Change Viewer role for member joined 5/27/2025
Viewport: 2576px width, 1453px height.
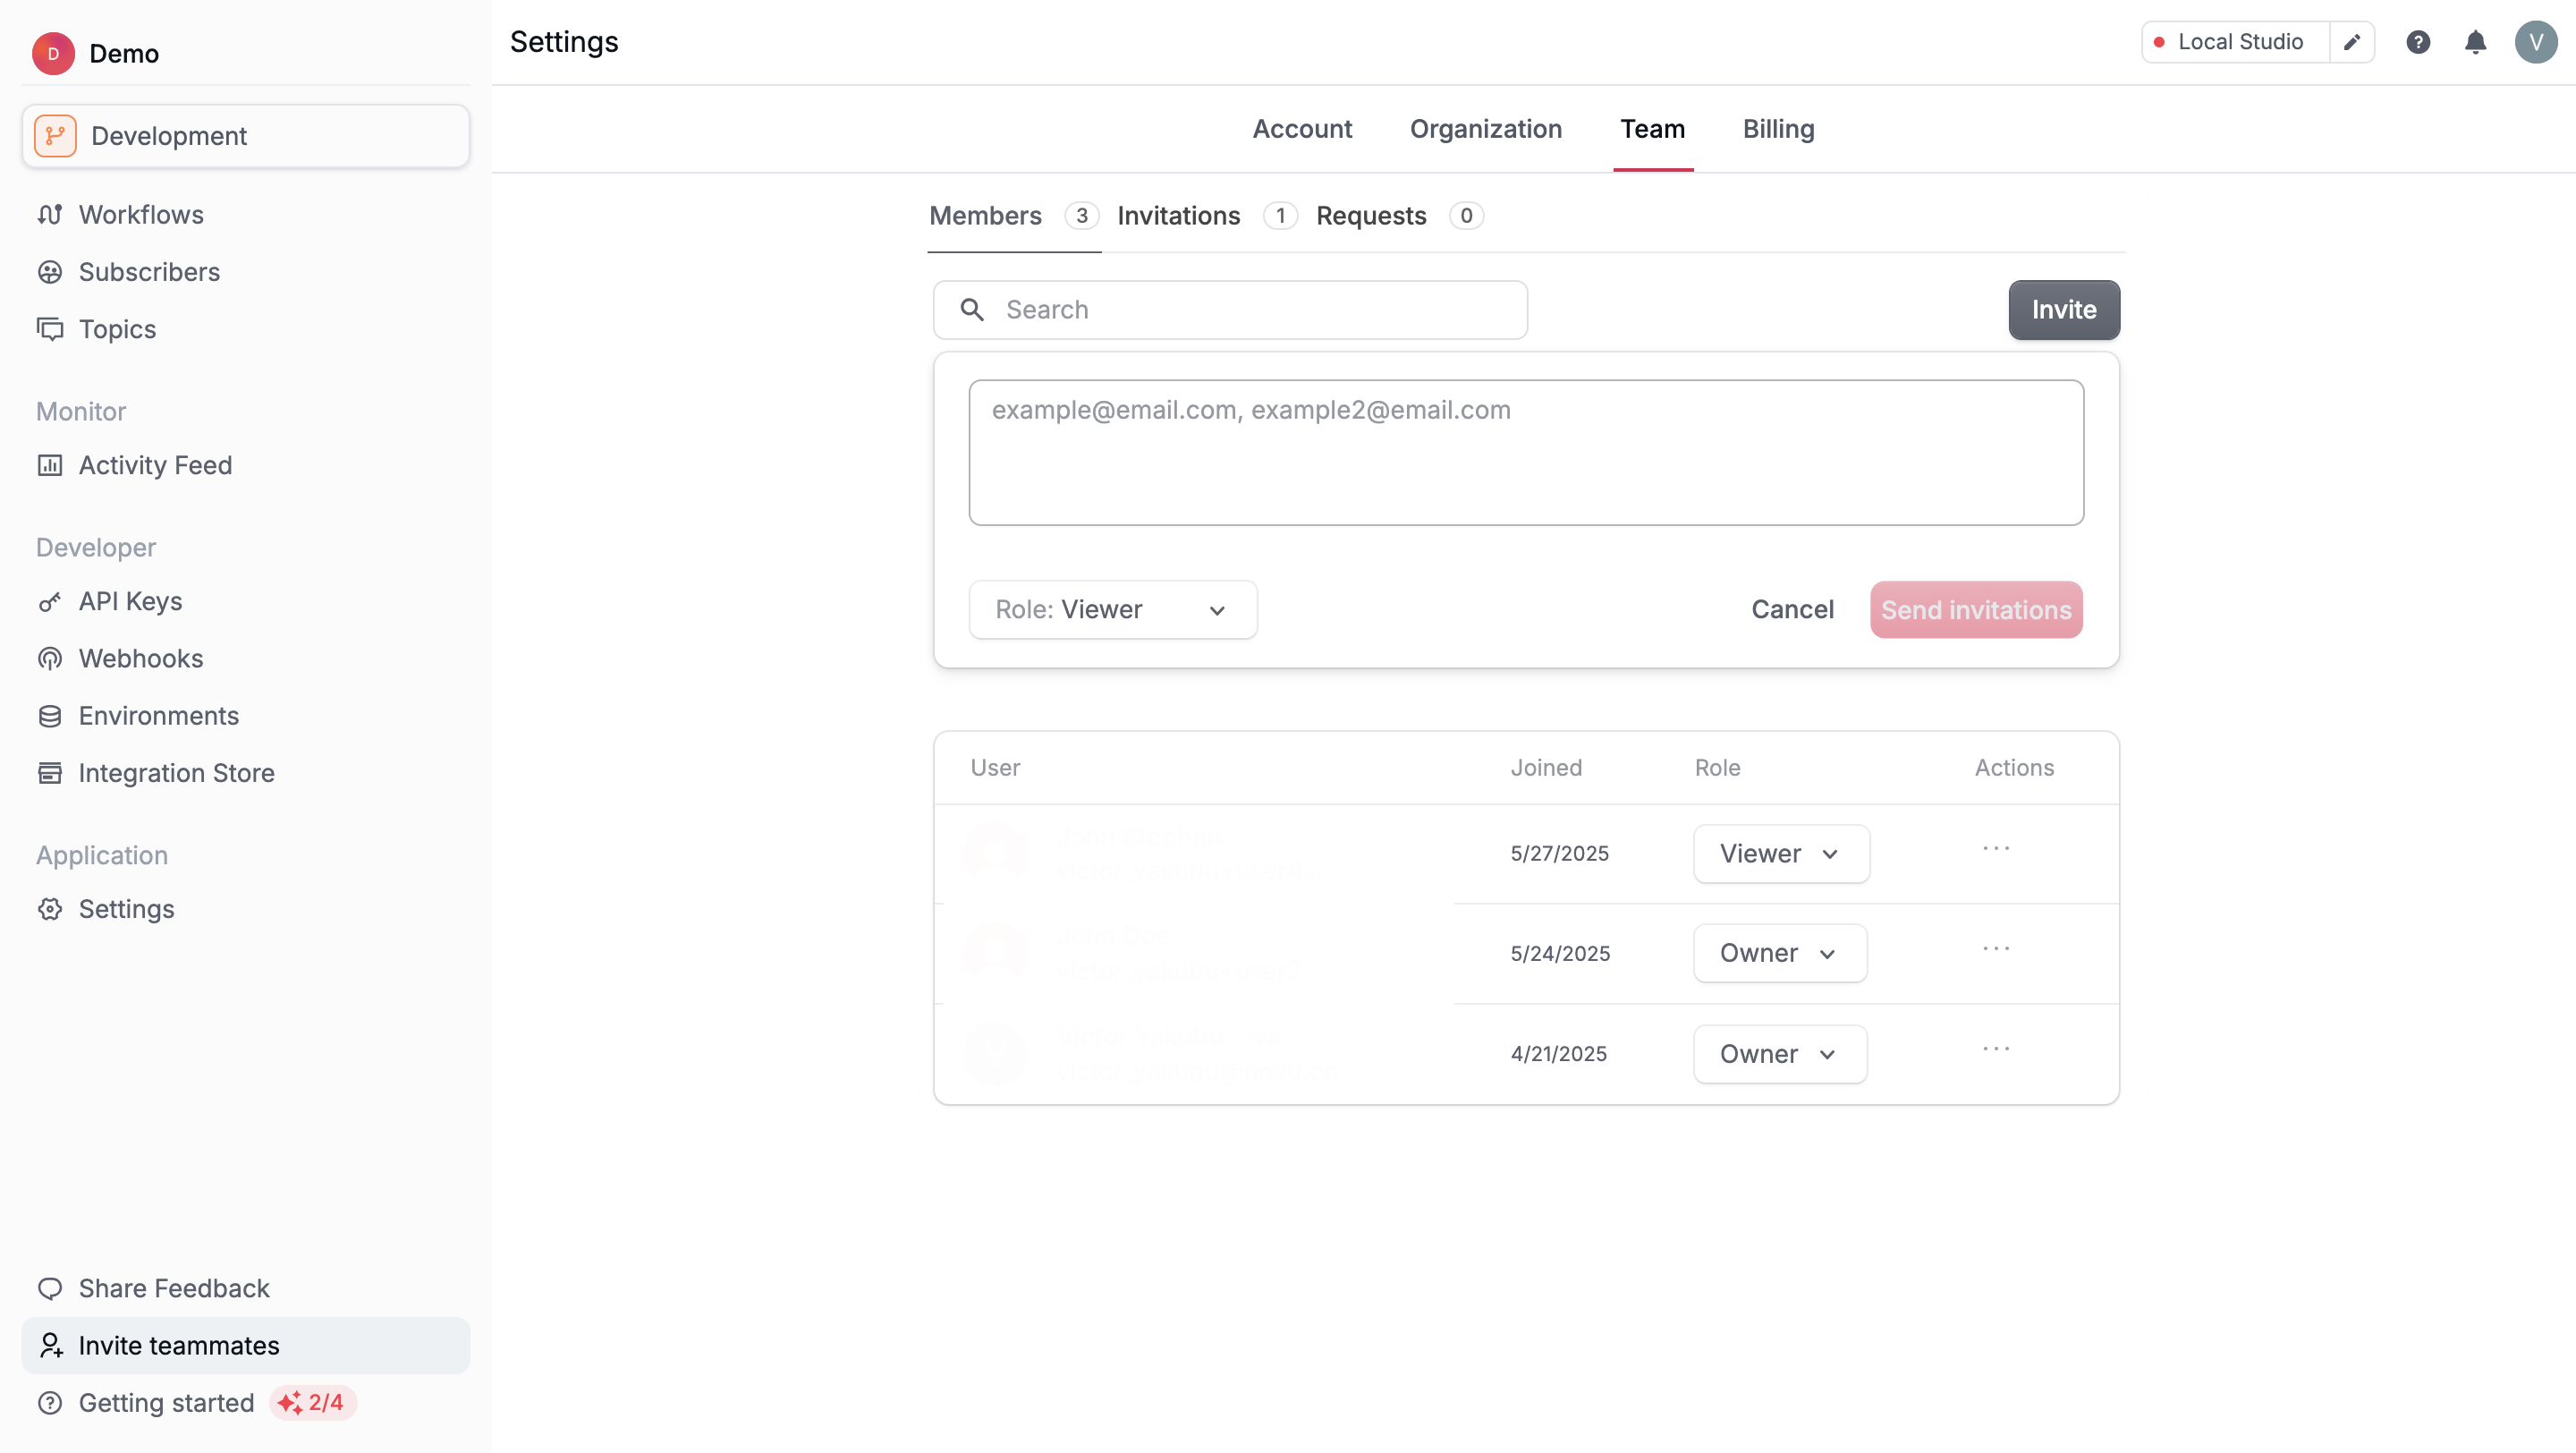tap(1779, 853)
